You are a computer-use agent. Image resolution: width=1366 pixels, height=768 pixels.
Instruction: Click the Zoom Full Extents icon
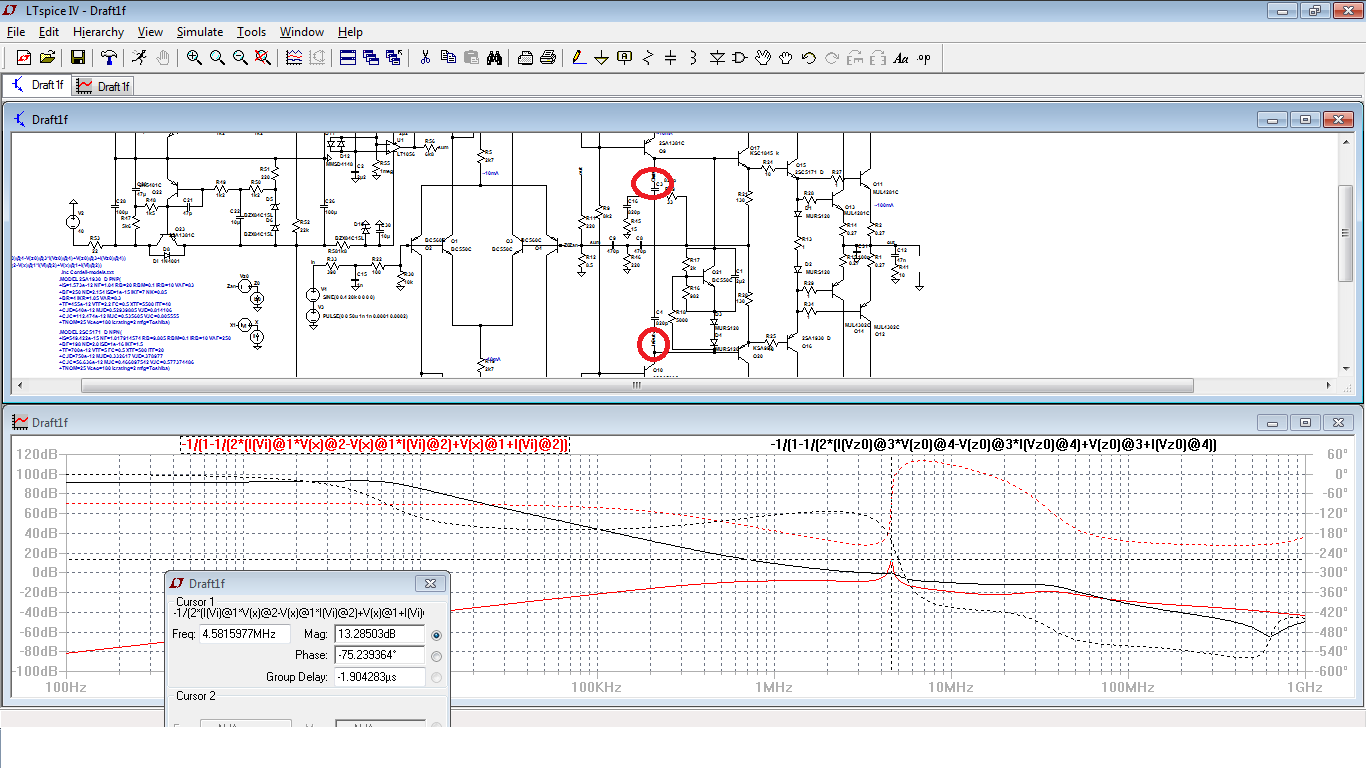[263, 58]
